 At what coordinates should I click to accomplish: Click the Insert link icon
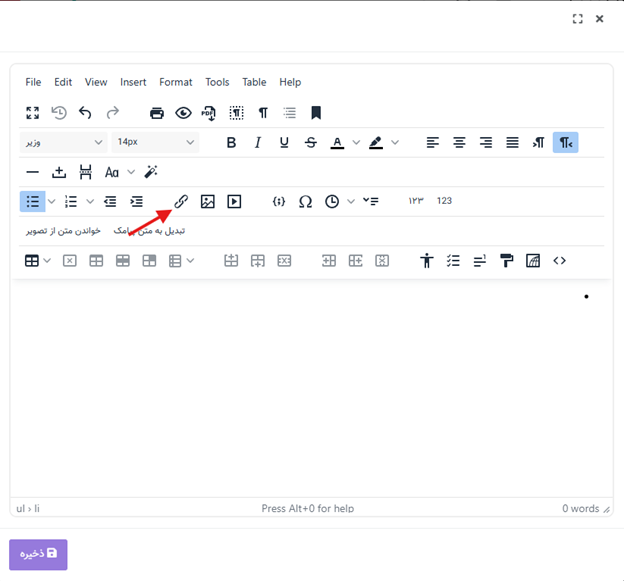[x=181, y=201]
